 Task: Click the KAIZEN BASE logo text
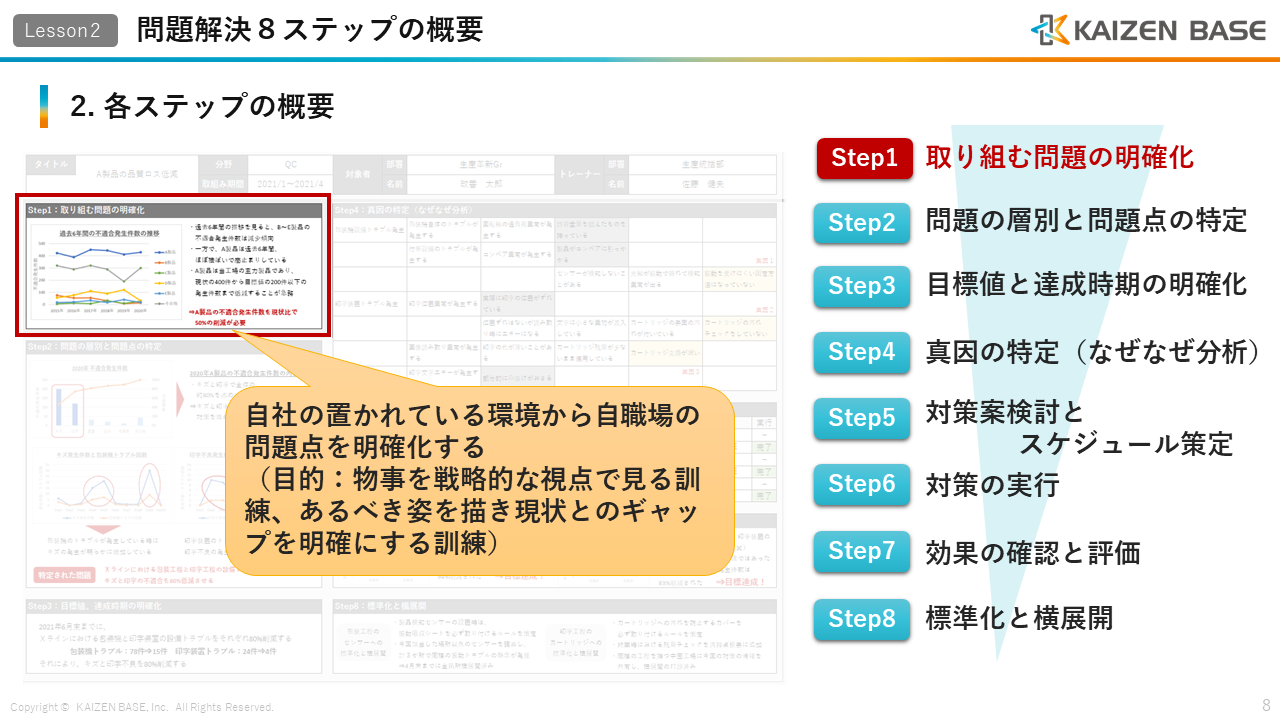[x=1170, y=31]
